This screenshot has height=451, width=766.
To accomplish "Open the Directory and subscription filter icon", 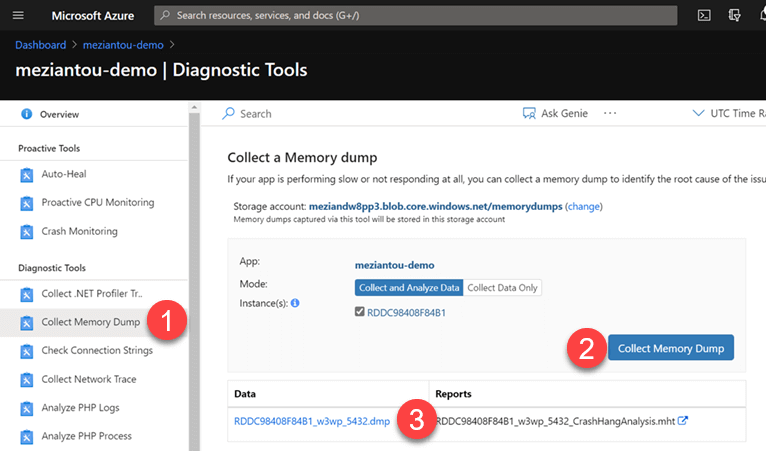I will [735, 15].
